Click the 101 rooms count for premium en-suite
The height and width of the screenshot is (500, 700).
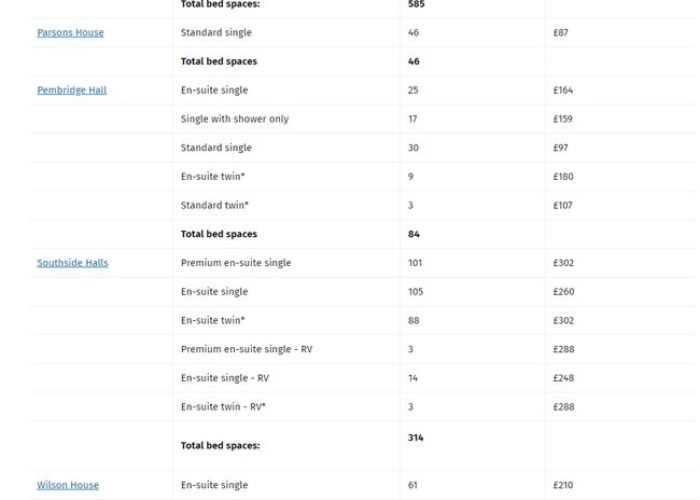coord(415,263)
